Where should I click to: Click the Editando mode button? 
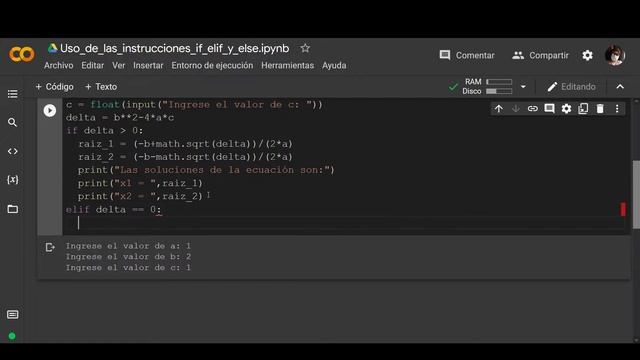click(571, 87)
